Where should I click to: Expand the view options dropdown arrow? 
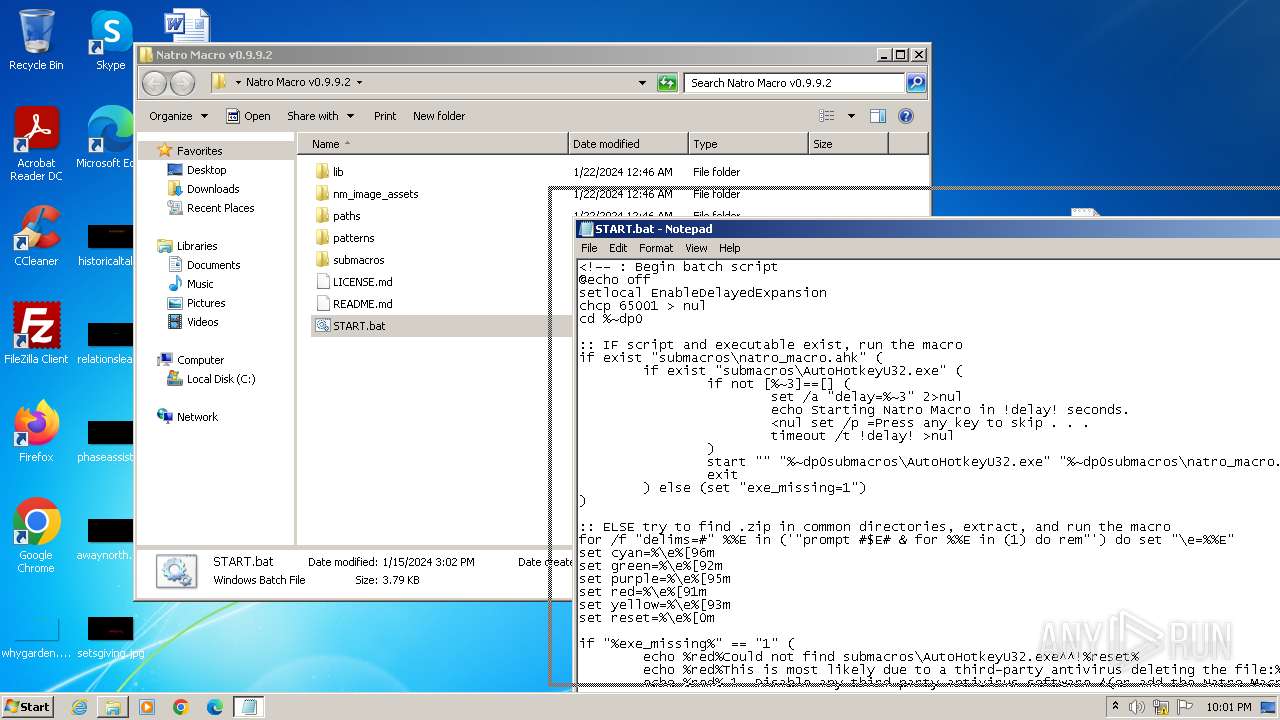coord(851,116)
